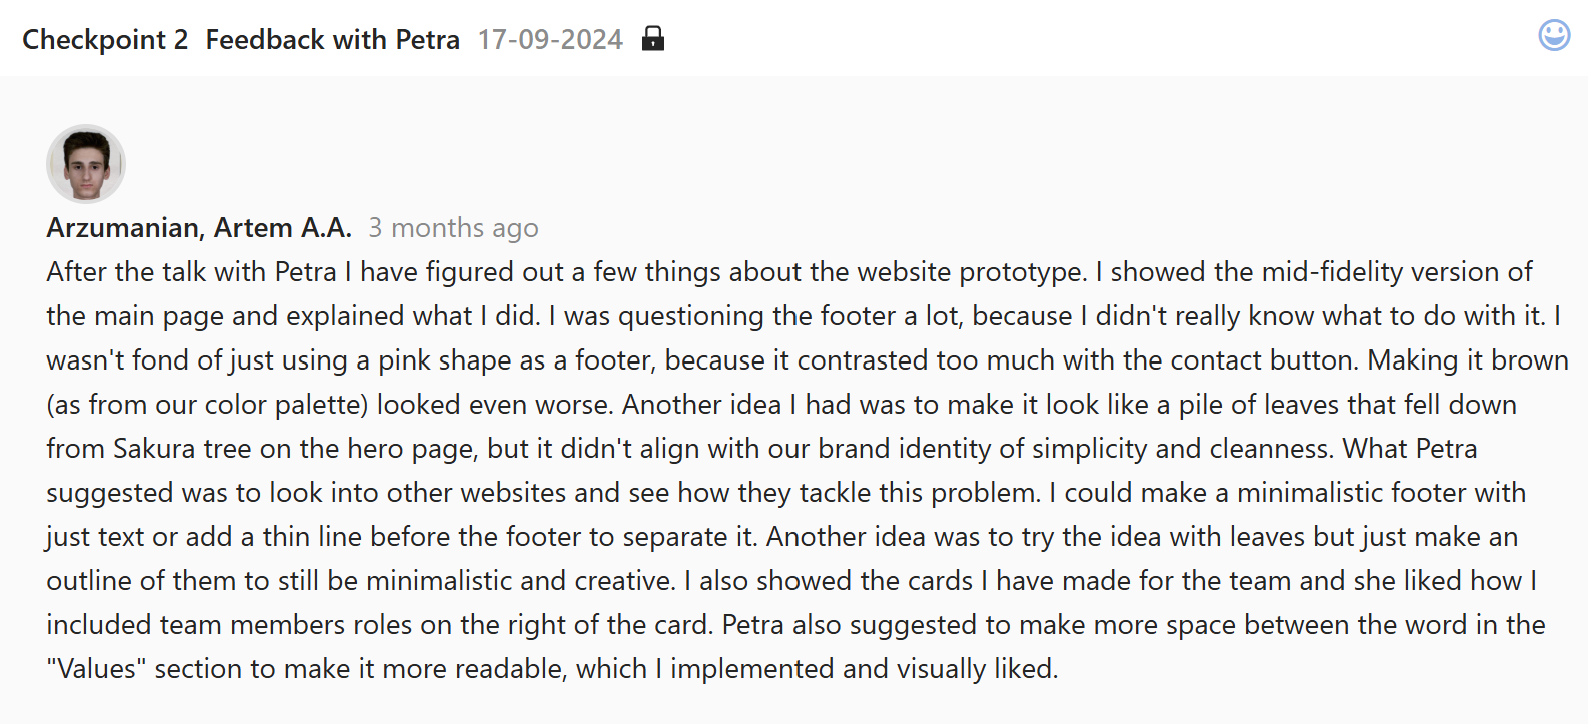Click the date 17-09-2024 in header
This screenshot has height=724, width=1588.
click(x=550, y=39)
